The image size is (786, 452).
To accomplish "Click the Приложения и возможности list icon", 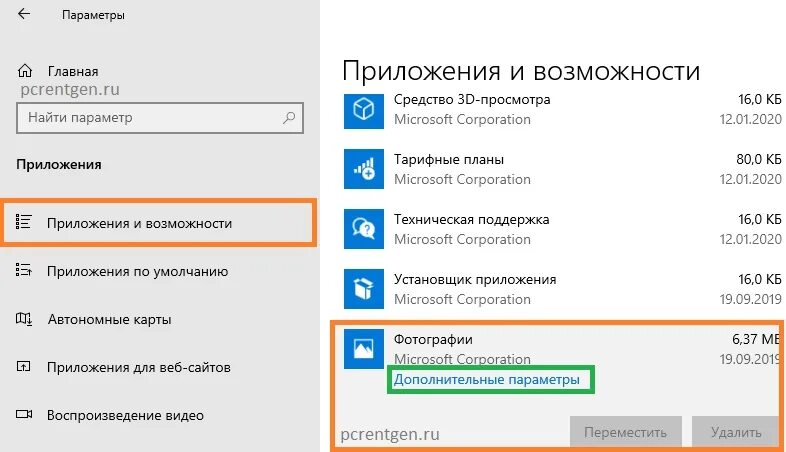I will (24, 222).
